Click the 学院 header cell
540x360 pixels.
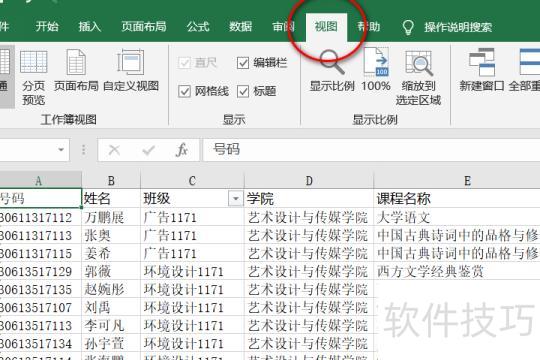(x=309, y=199)
